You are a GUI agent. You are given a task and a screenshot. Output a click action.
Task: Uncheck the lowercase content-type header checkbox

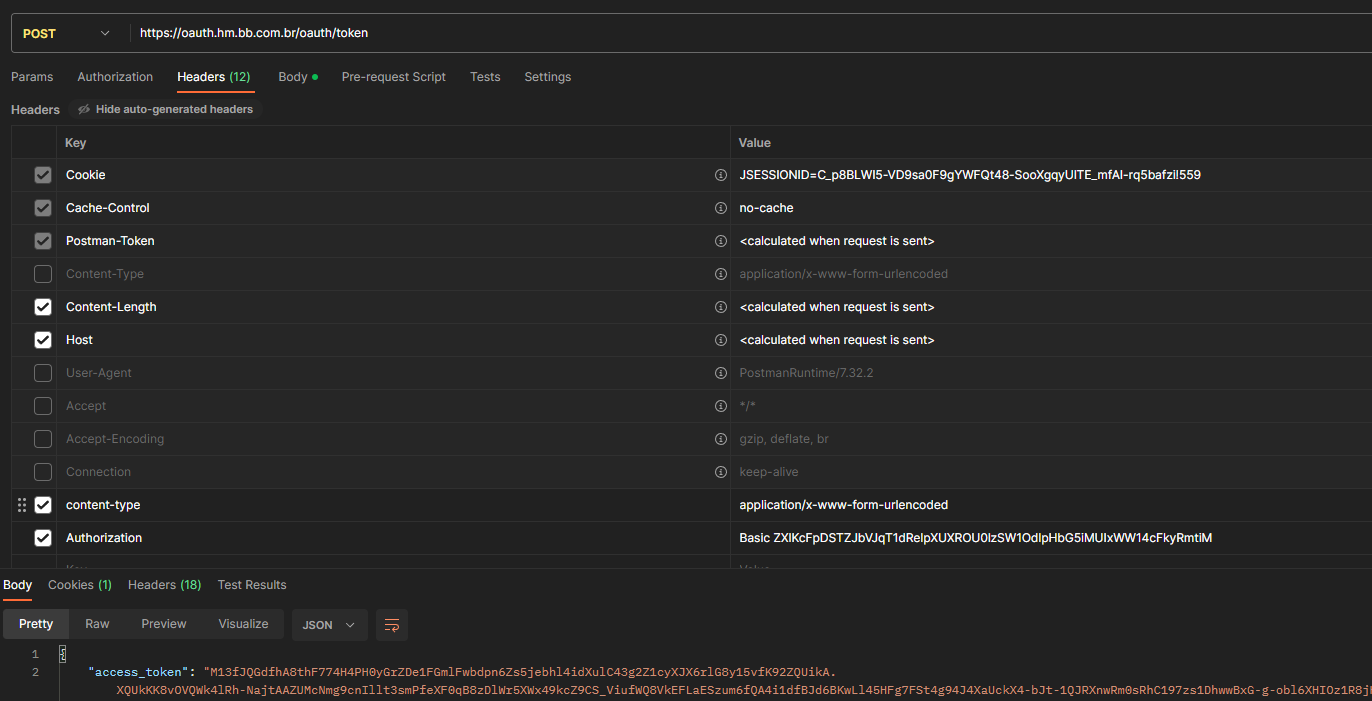click(43, 505)
